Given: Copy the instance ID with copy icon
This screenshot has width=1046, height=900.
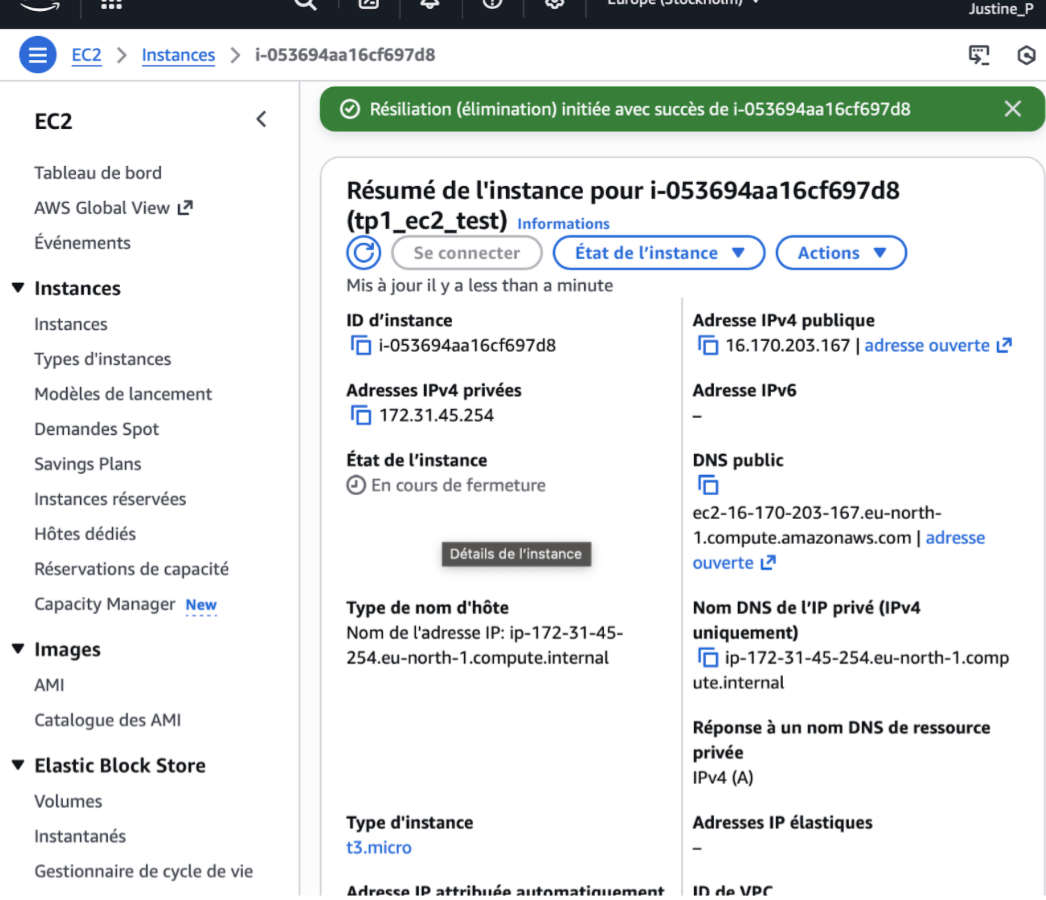Looking at the screenshot, I should [x=360, y=346].
